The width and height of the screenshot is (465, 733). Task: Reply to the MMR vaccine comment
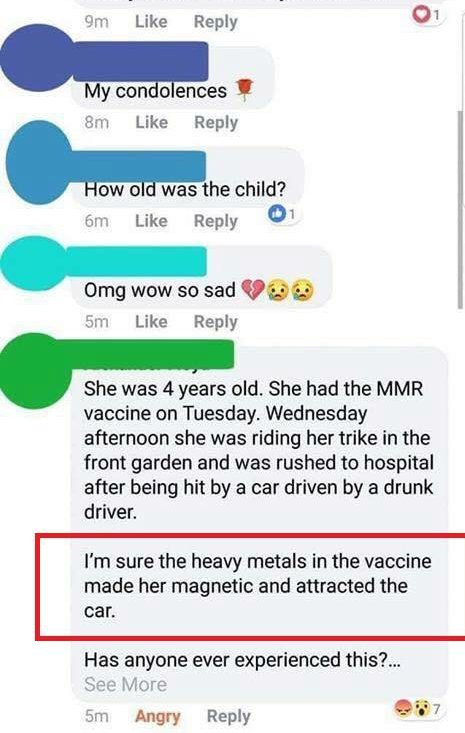coord(229,717)
